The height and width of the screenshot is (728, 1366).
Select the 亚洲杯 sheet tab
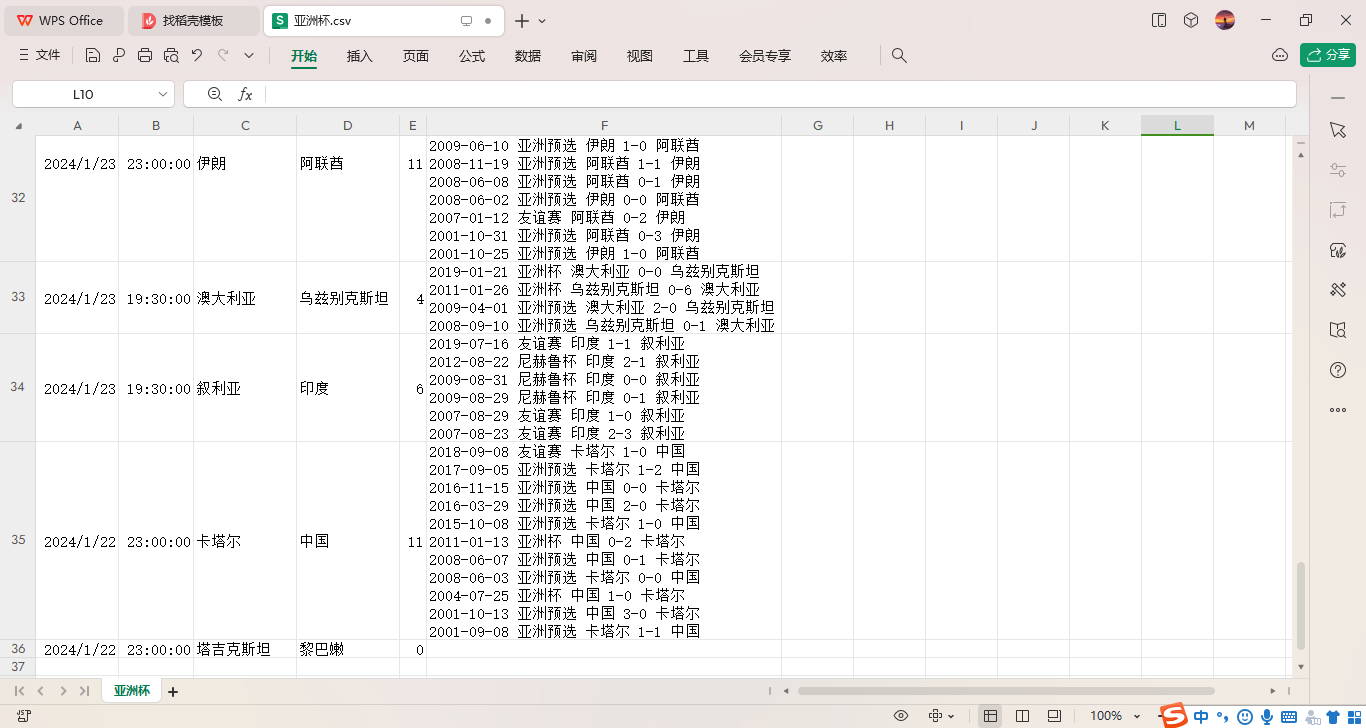(x=131, y=691)
